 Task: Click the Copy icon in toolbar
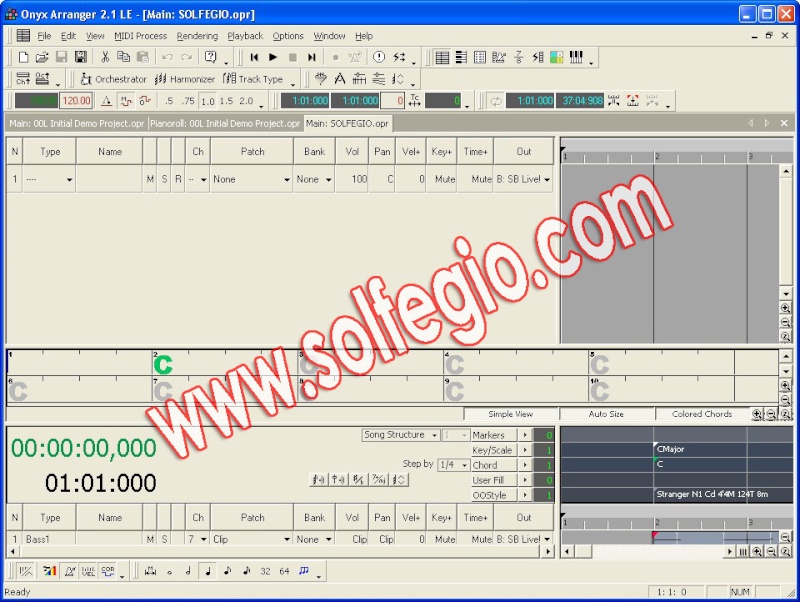(x=123, y=57)
